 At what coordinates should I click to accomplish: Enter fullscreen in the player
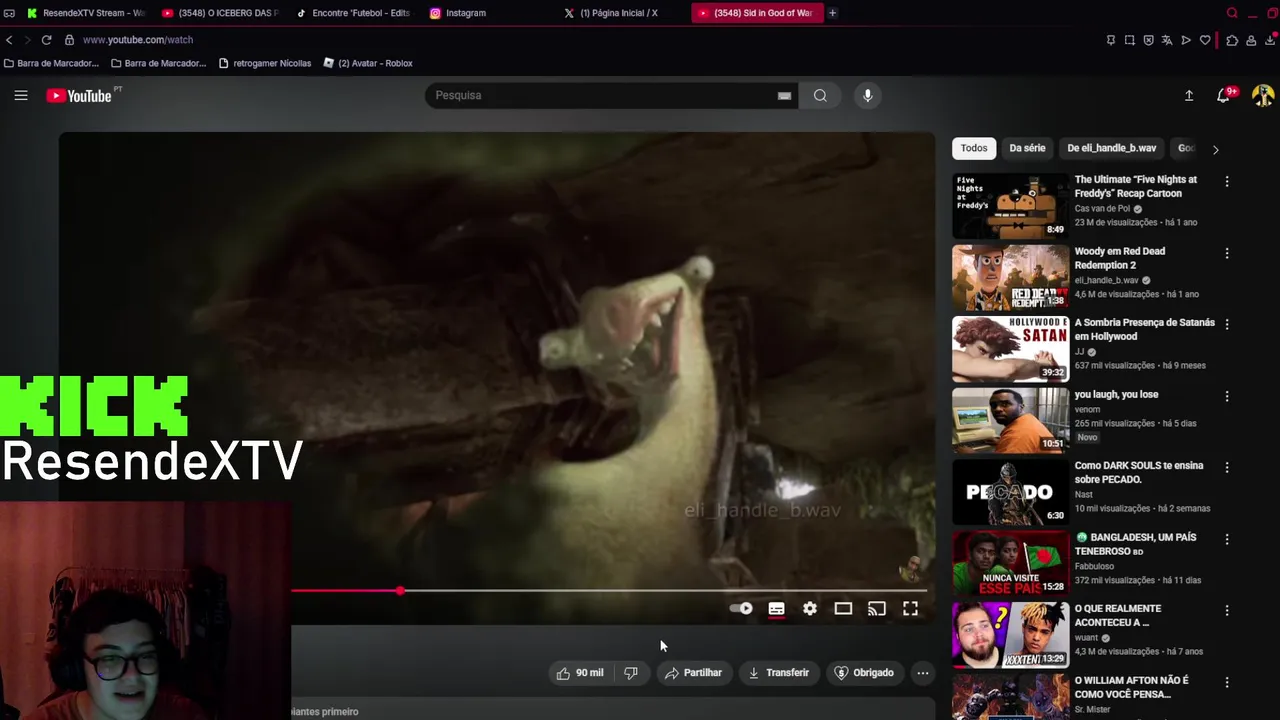[910, 608]
